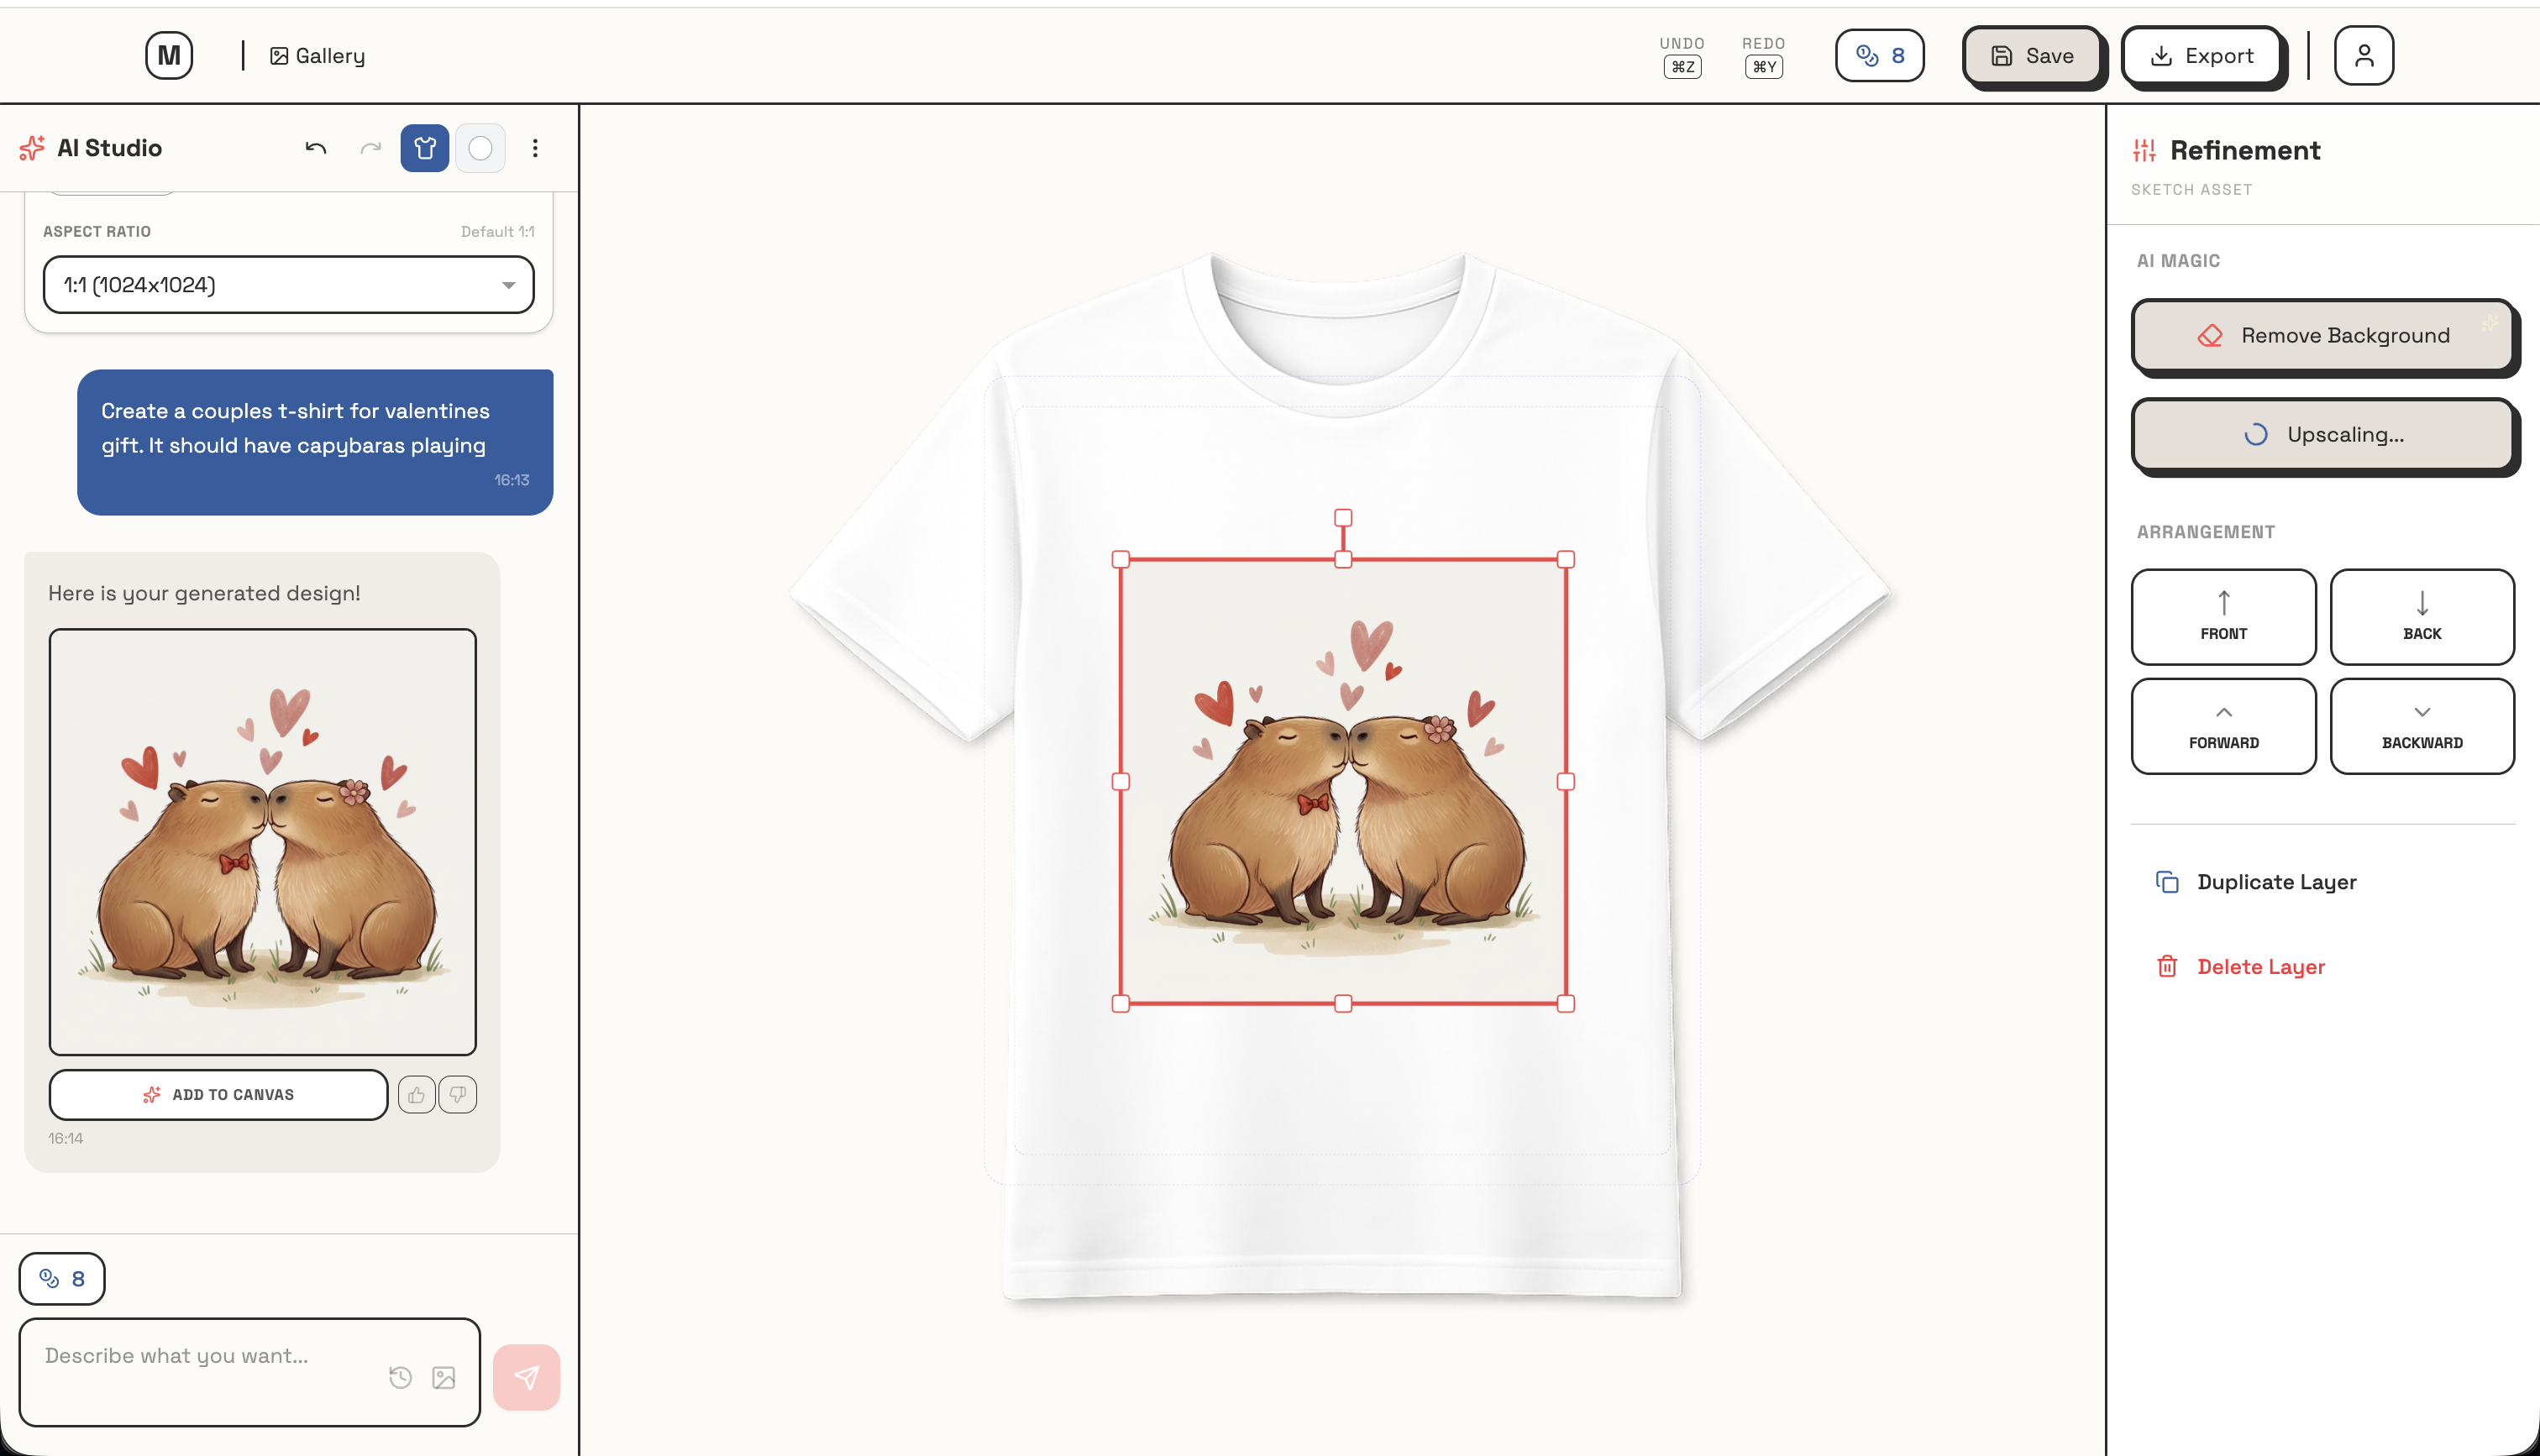Open the three-dot more options menu
The image size is (2540, 1456).
(x=535, y=148)
